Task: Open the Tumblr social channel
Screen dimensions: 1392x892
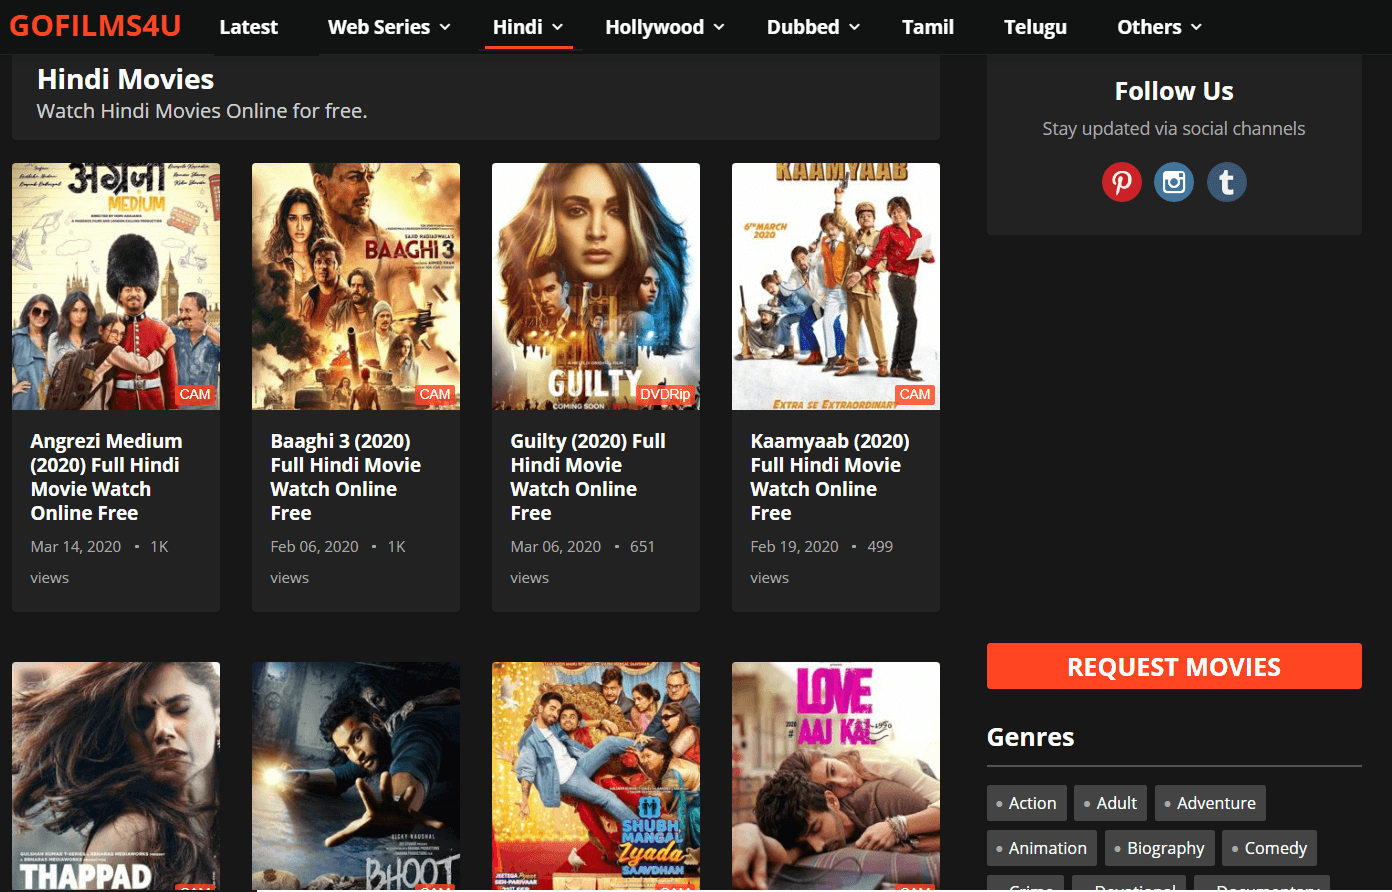Action: [1227, 182]
